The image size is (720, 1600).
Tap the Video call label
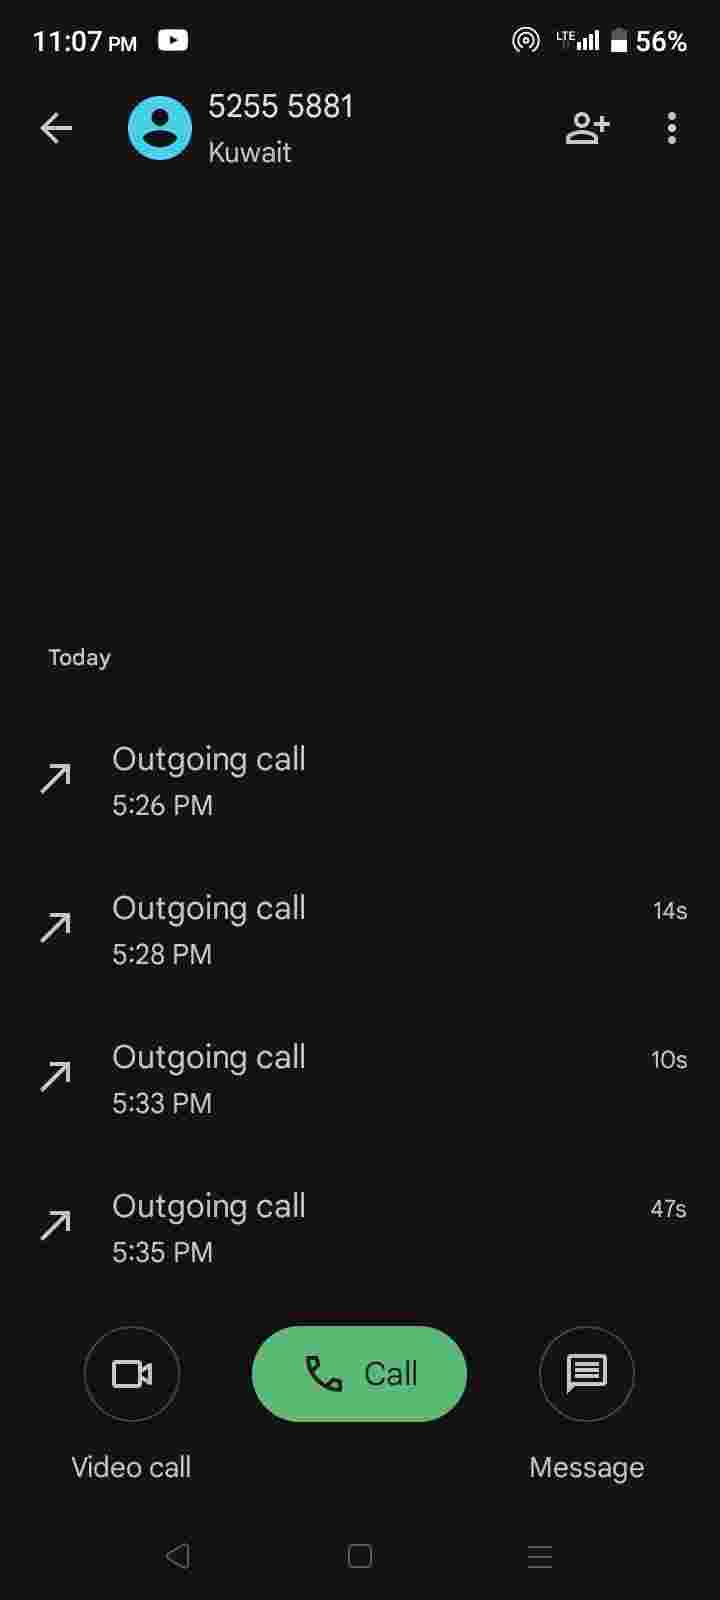[x=131, y=1467]
